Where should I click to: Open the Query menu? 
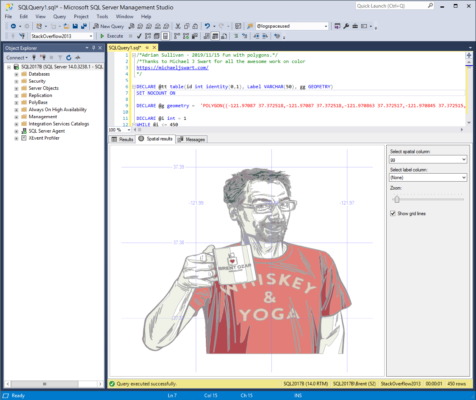pyautogui.click(x=59, y=16)
